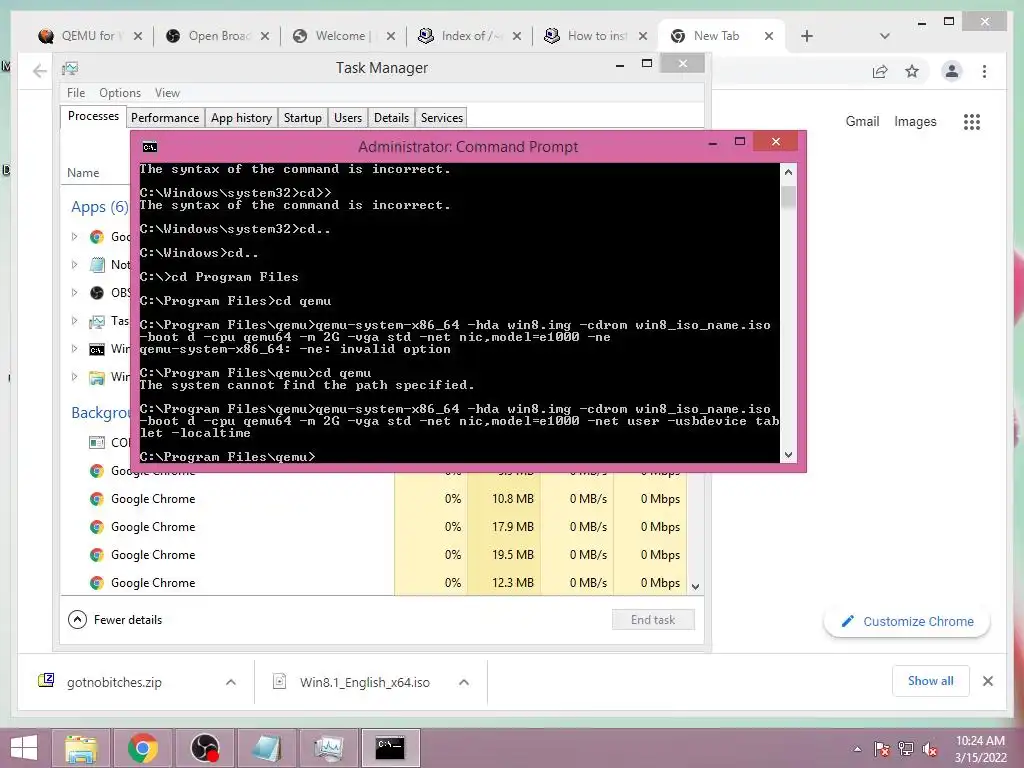The image size is (1024, 768).
Task: Click Command Prompt title bar icon
Action: [x=150, y=147]
